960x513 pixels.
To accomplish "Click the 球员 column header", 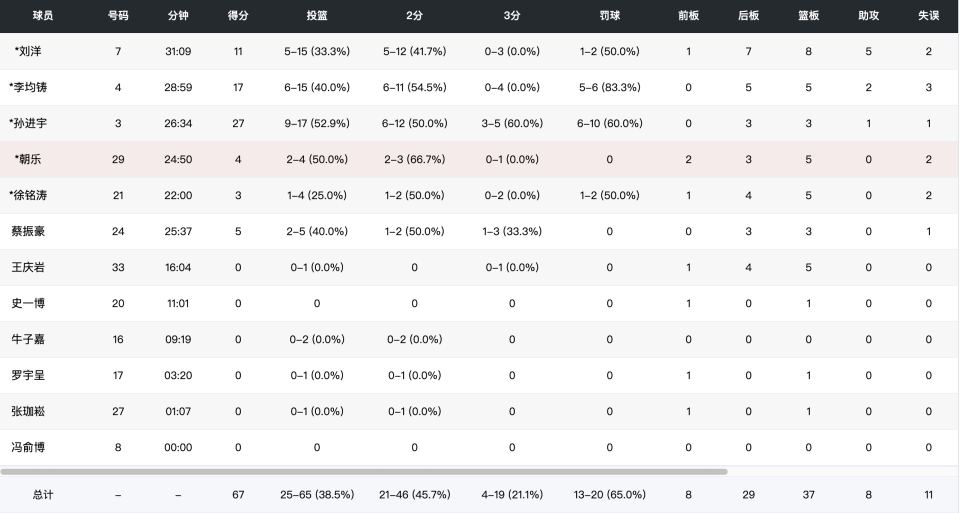I will pos(43,16).
